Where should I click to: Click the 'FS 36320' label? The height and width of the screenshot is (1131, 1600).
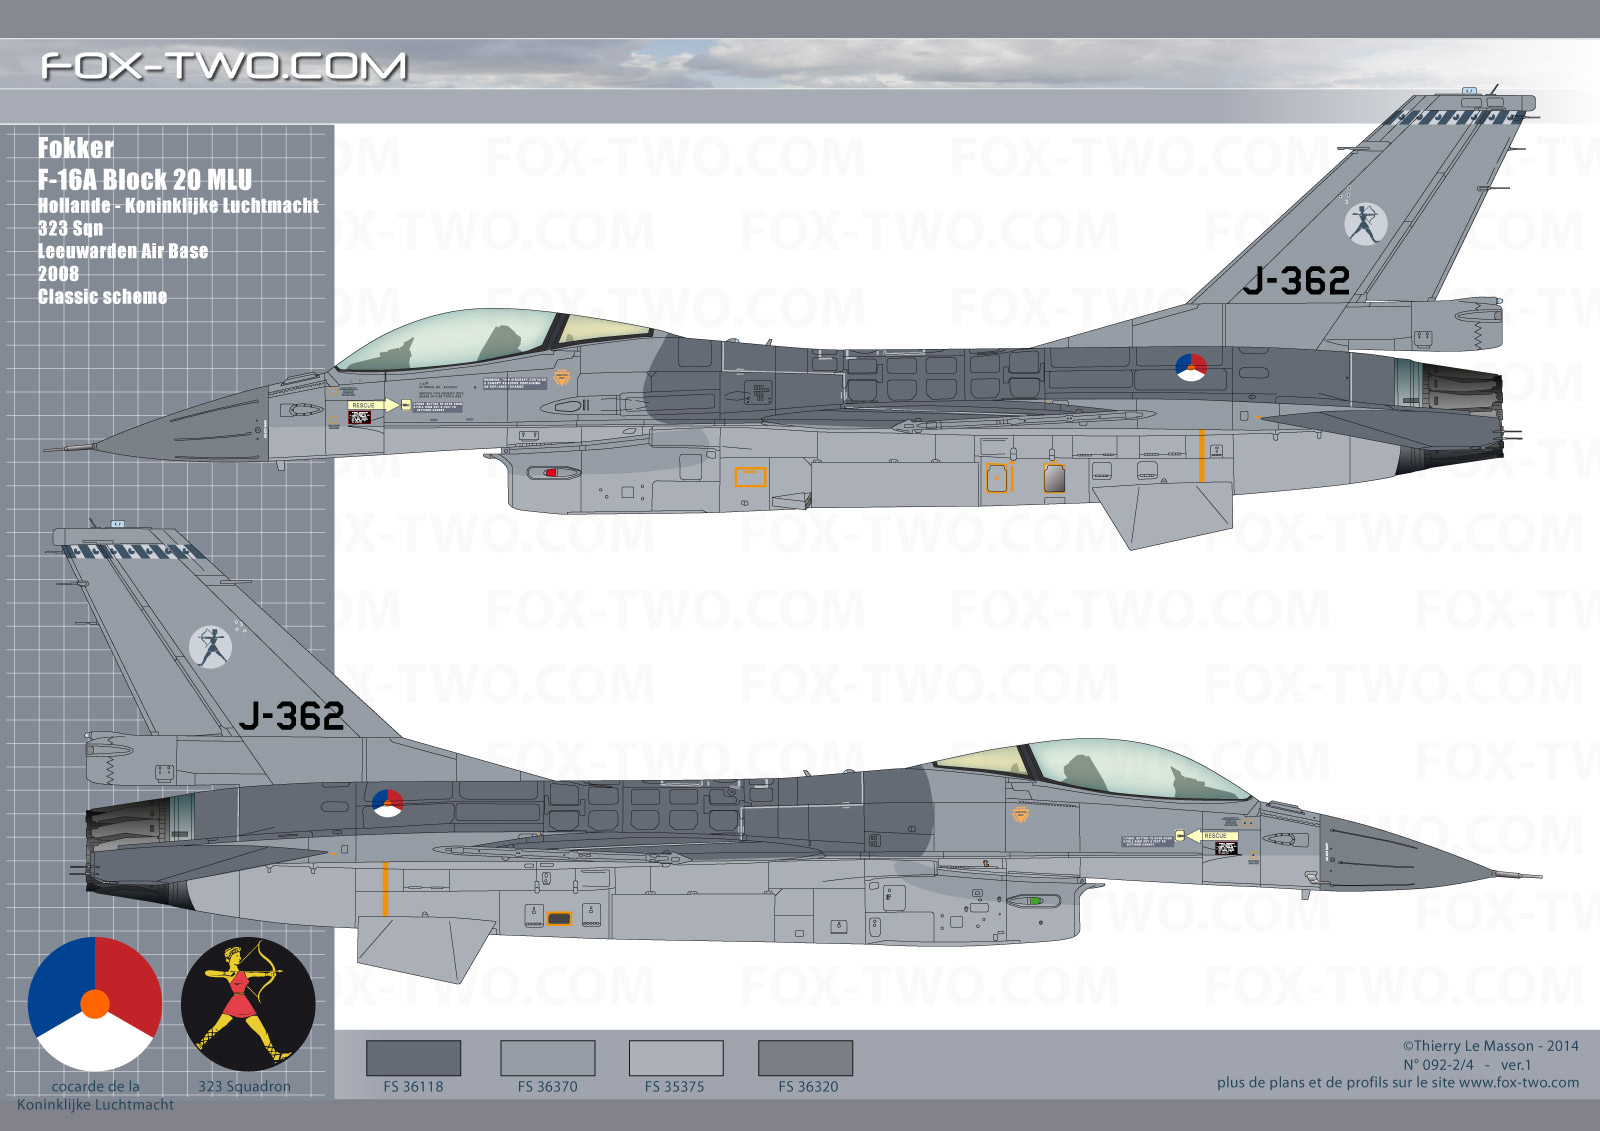808,1087
